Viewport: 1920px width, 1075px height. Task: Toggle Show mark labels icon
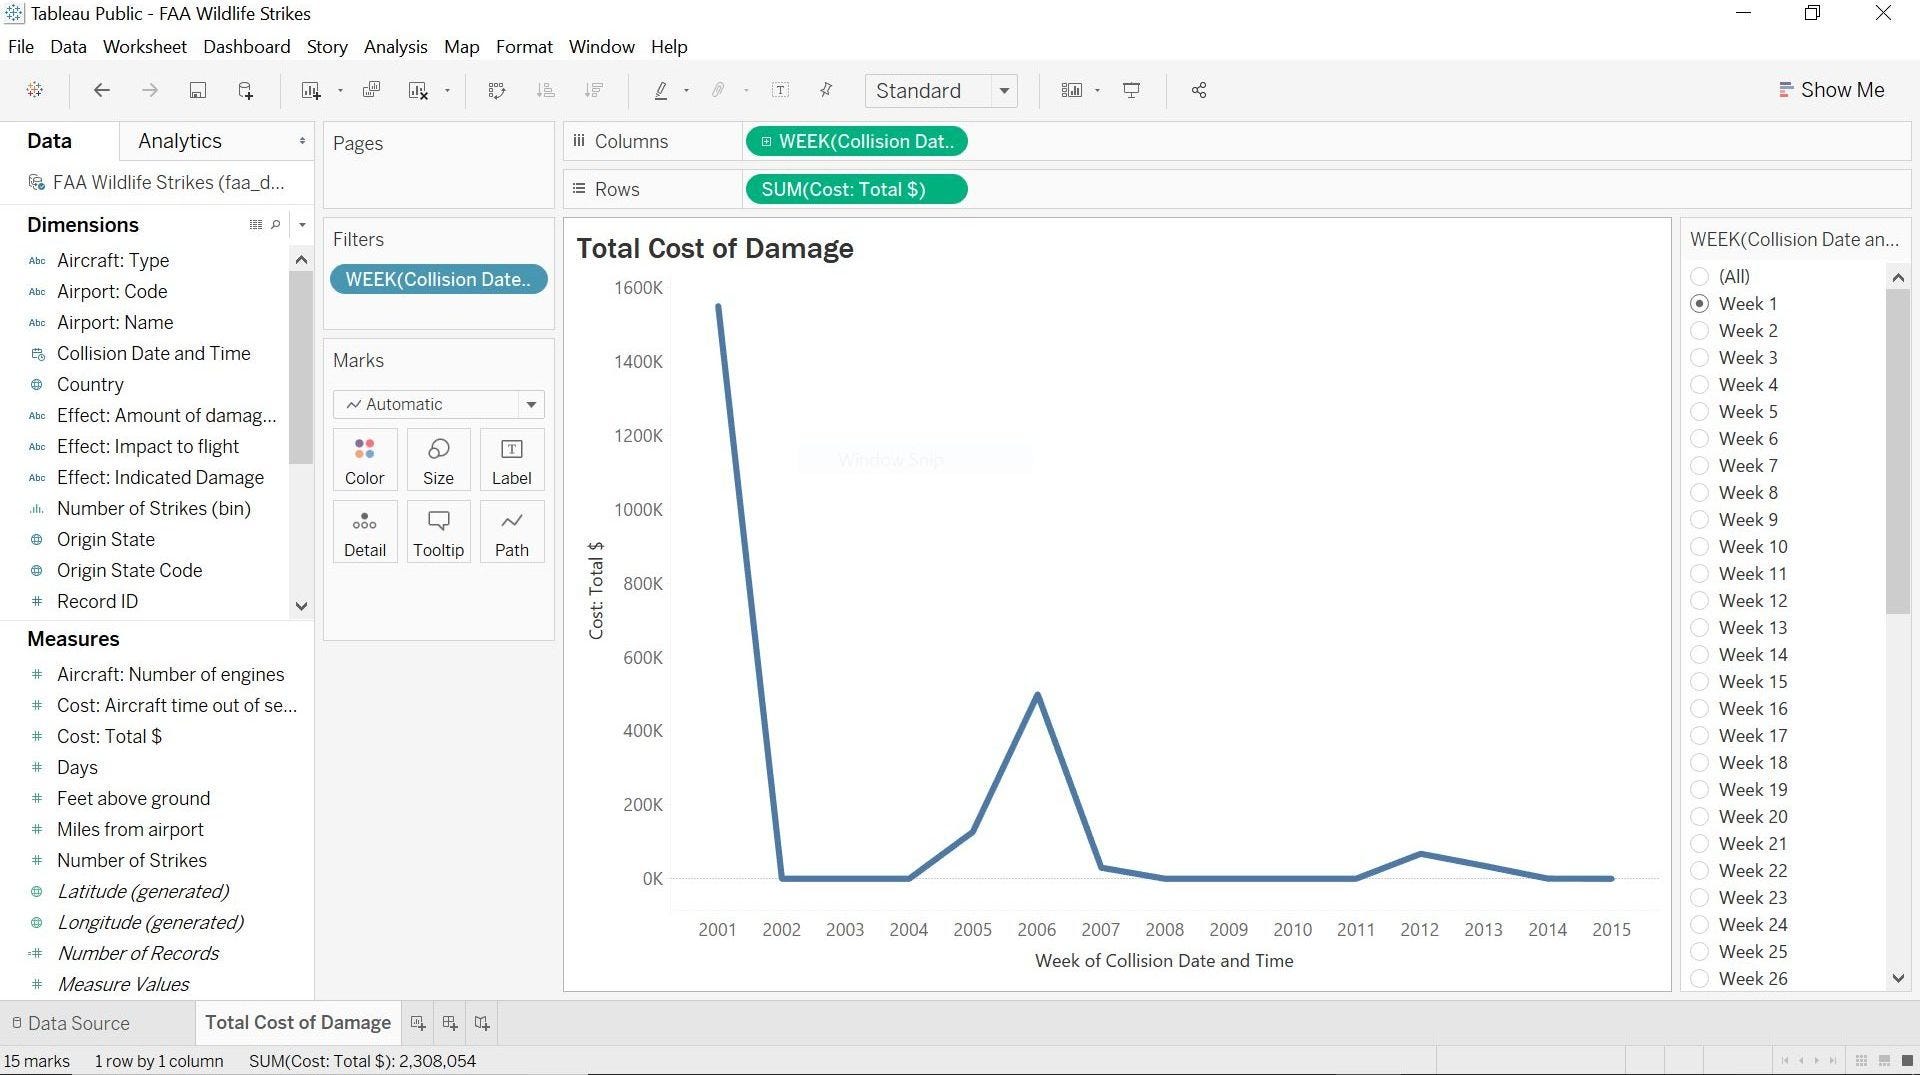[781, 90]
